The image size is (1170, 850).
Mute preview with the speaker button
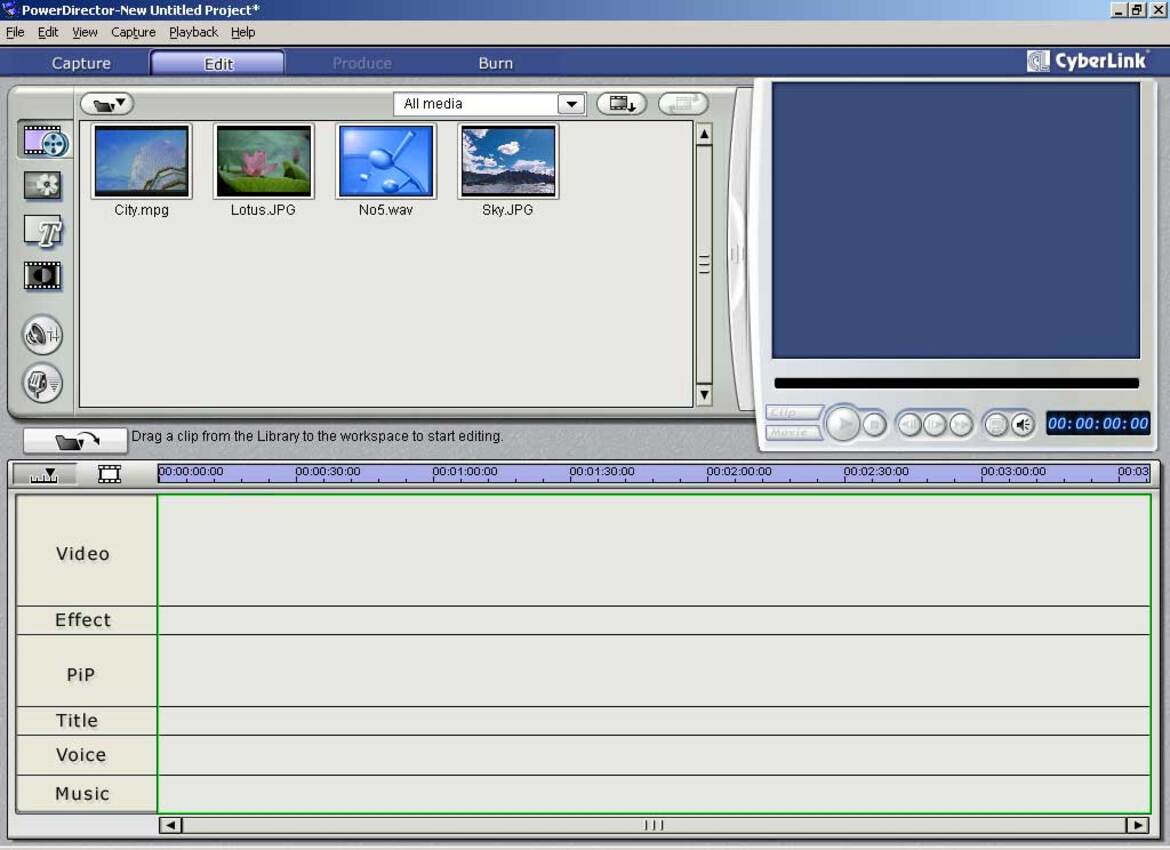(1022, 425)
